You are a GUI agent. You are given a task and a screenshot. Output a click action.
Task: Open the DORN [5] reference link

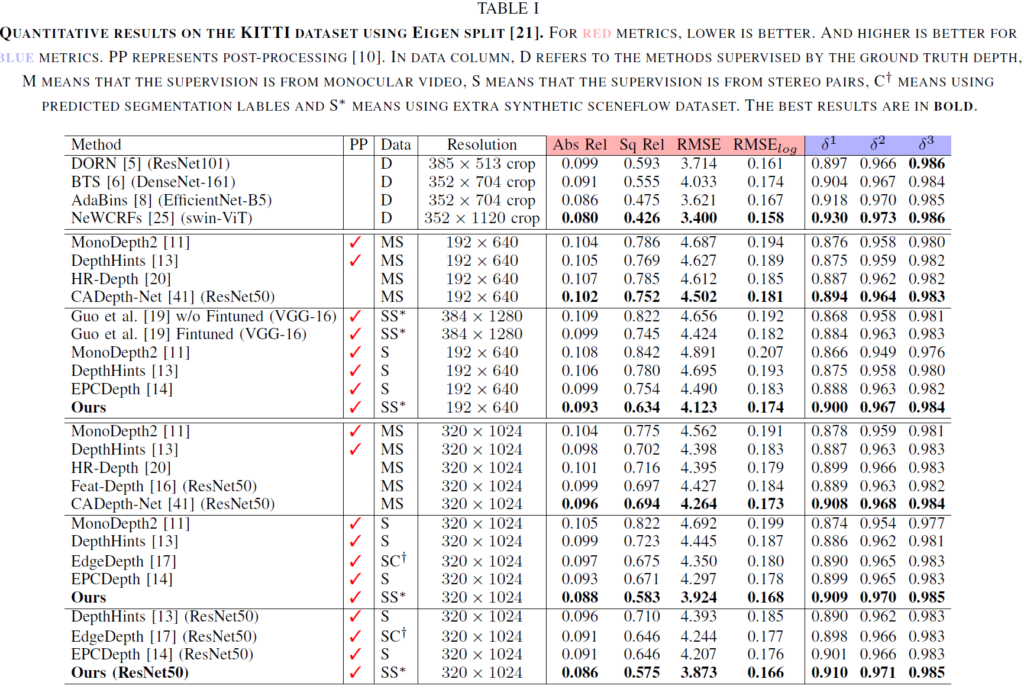(123, 163)
